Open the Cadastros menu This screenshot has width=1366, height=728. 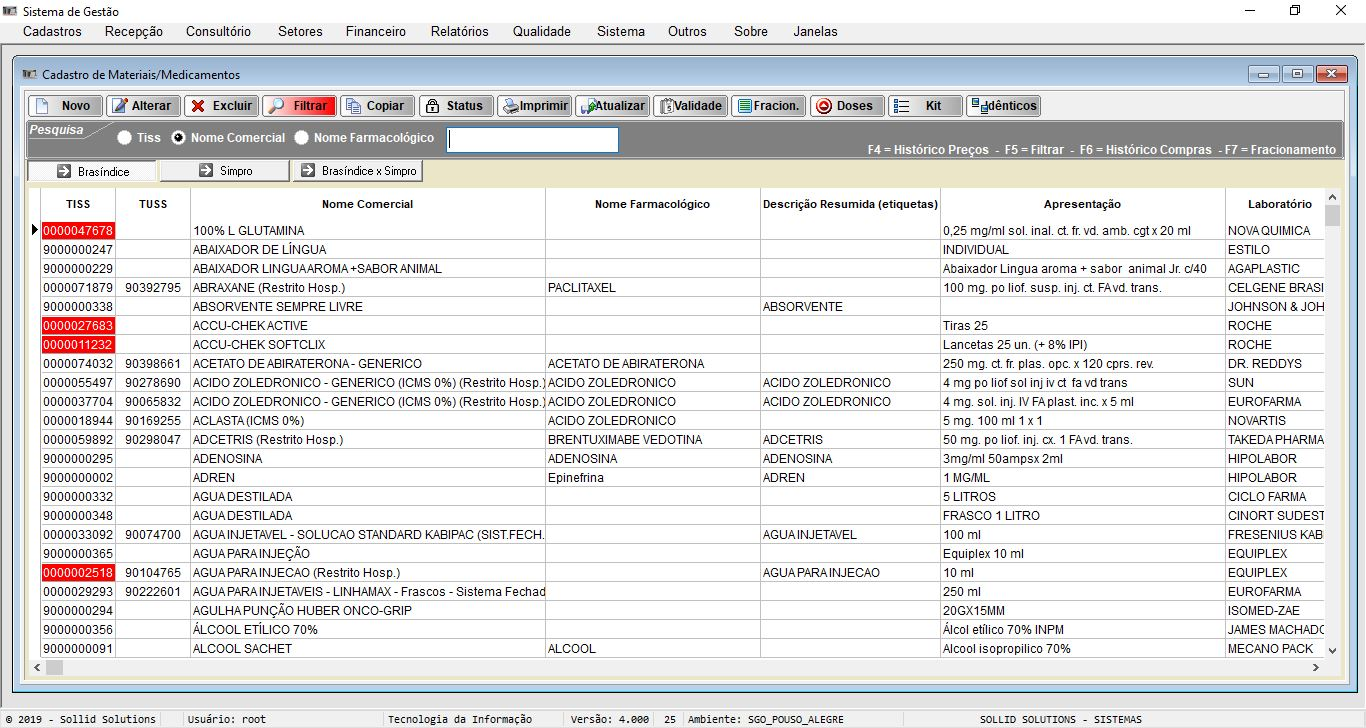[52, 31]
